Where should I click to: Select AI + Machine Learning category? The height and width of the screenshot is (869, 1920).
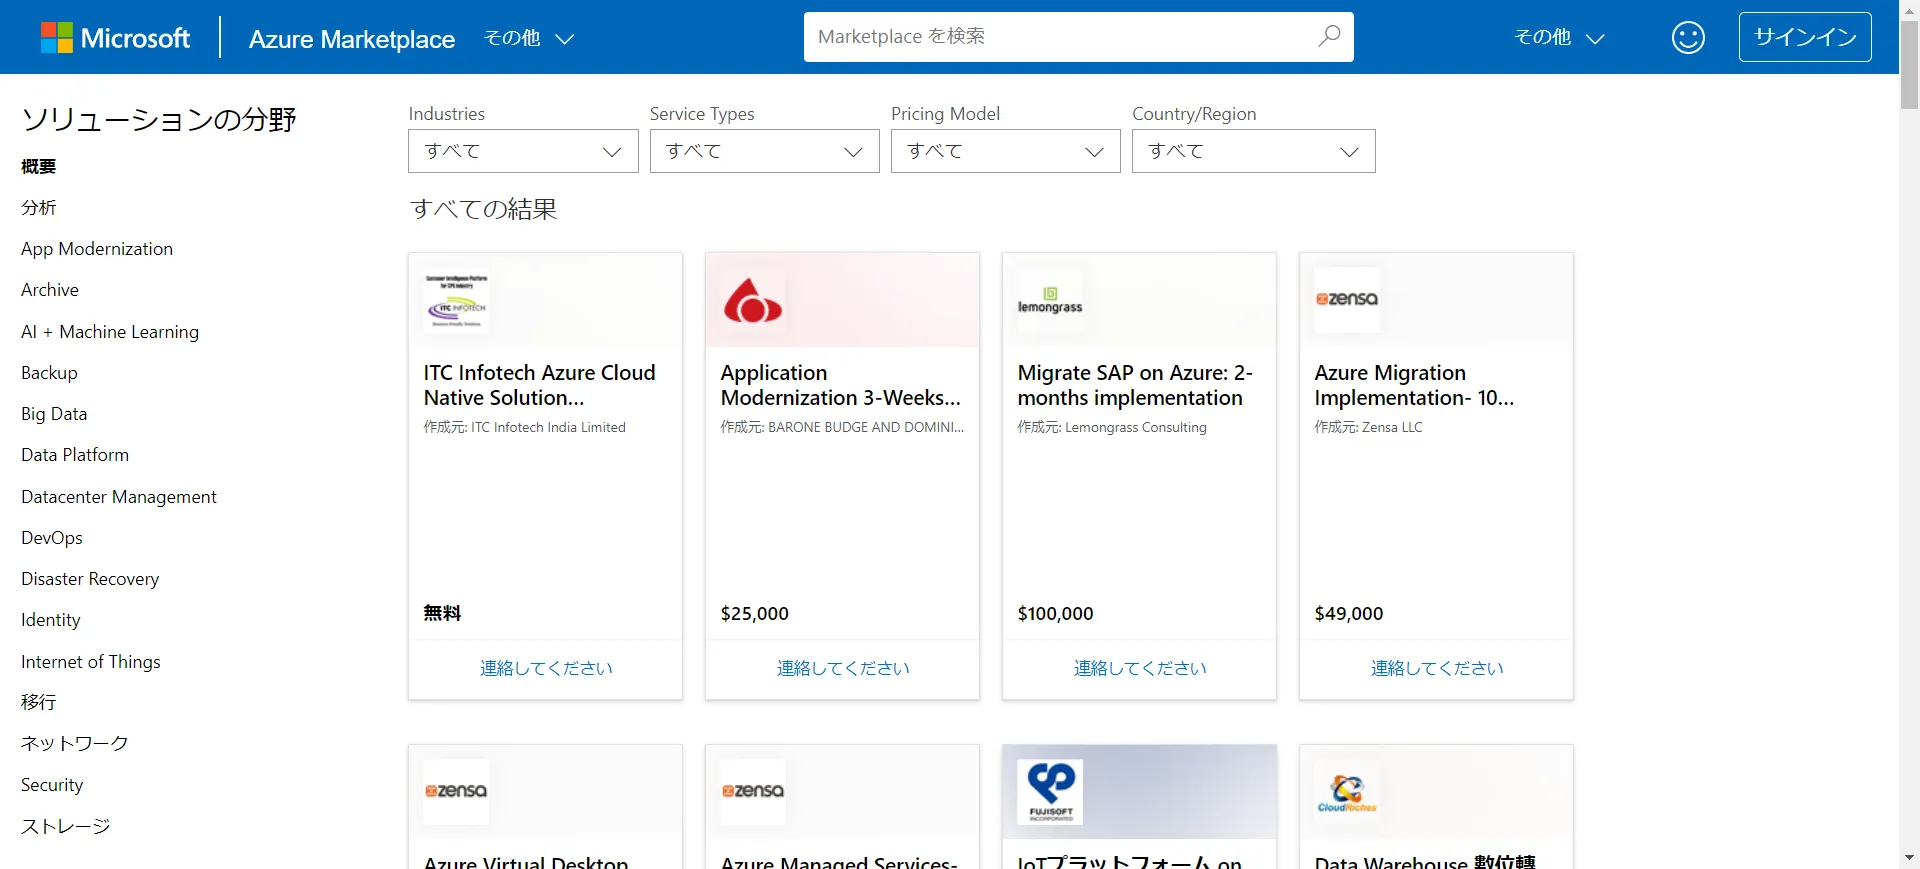(110, 332)
